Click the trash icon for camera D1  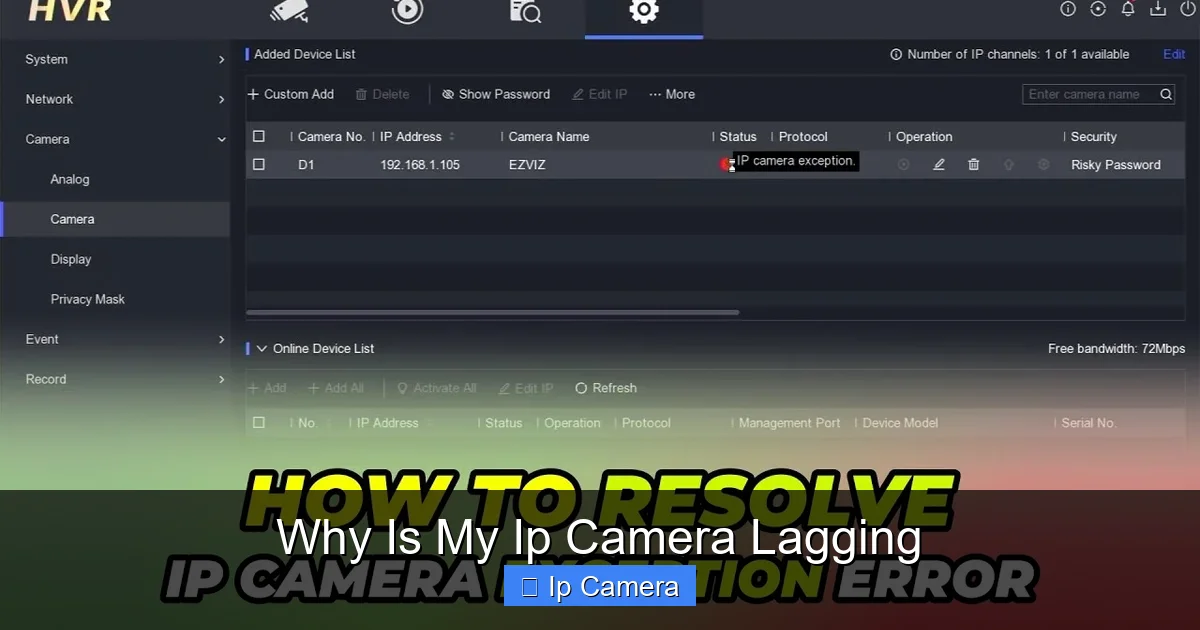(x=974, y=165)
